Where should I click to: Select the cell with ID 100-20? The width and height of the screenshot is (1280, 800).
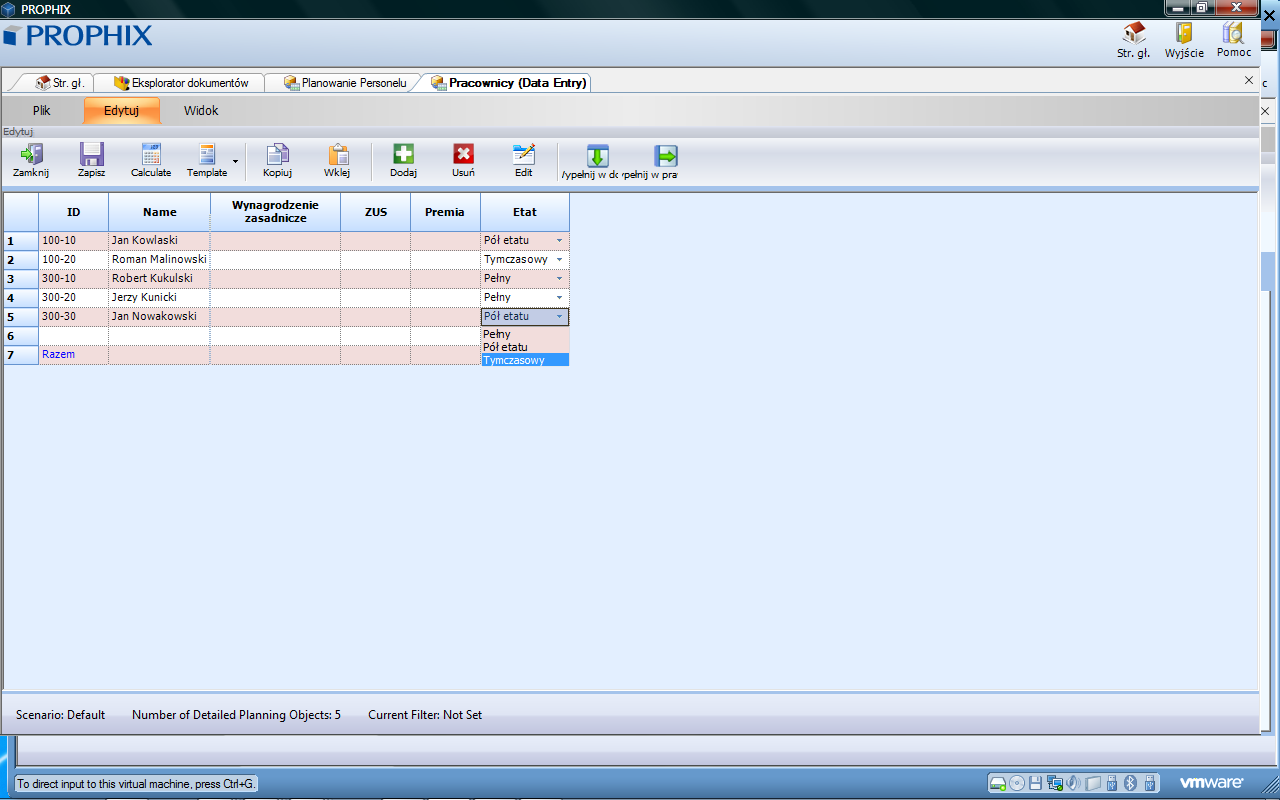[x=74, y=260]
